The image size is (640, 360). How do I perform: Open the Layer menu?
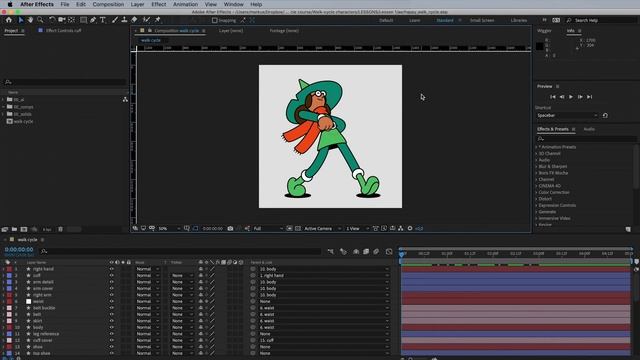137,4
